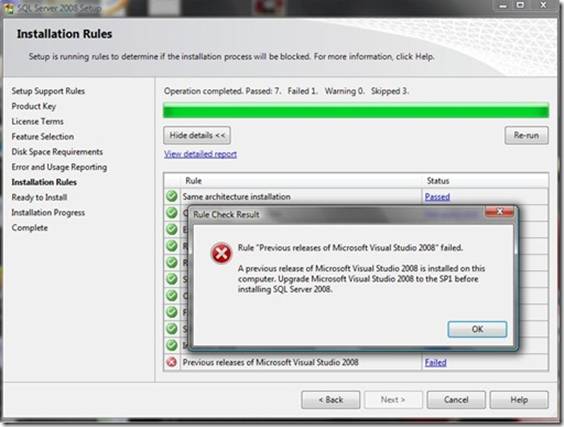
Task: Click the Same architecture installation rule text
Action: tap(236, 197)
